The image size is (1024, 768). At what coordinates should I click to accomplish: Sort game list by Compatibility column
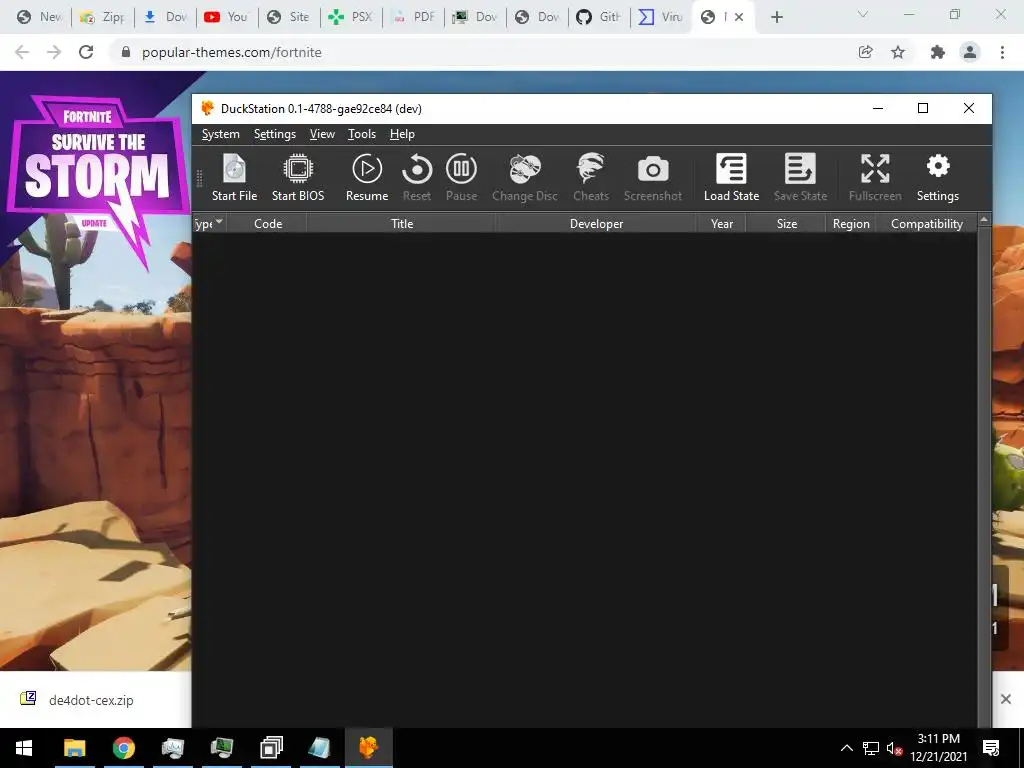[926, 223]
